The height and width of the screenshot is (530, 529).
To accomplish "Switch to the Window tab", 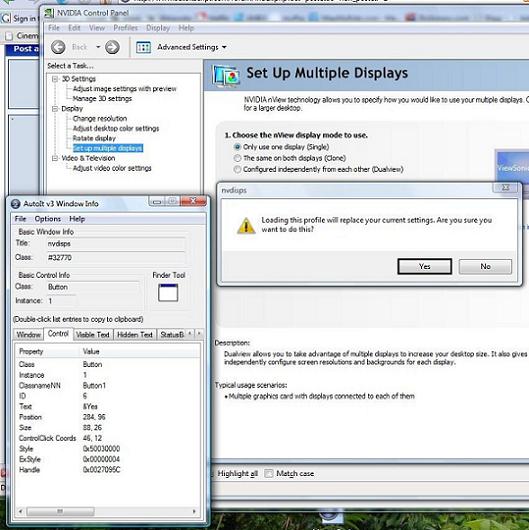I will 29,335.
